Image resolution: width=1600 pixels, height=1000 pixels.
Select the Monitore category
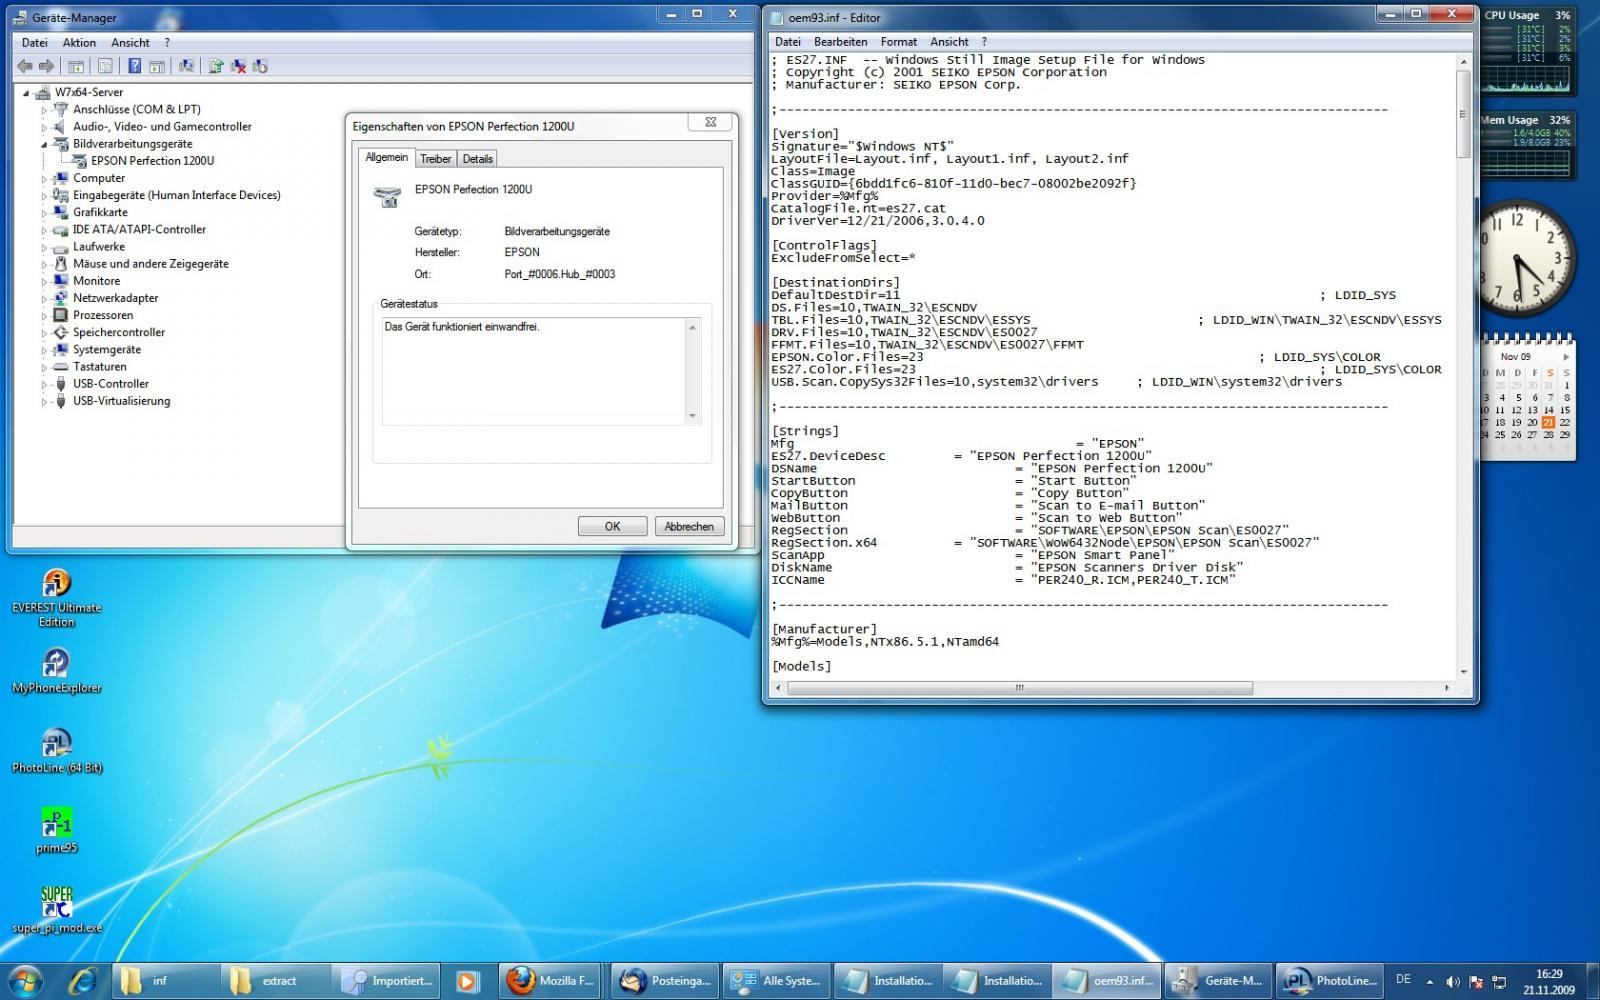[x=96, y=281]
